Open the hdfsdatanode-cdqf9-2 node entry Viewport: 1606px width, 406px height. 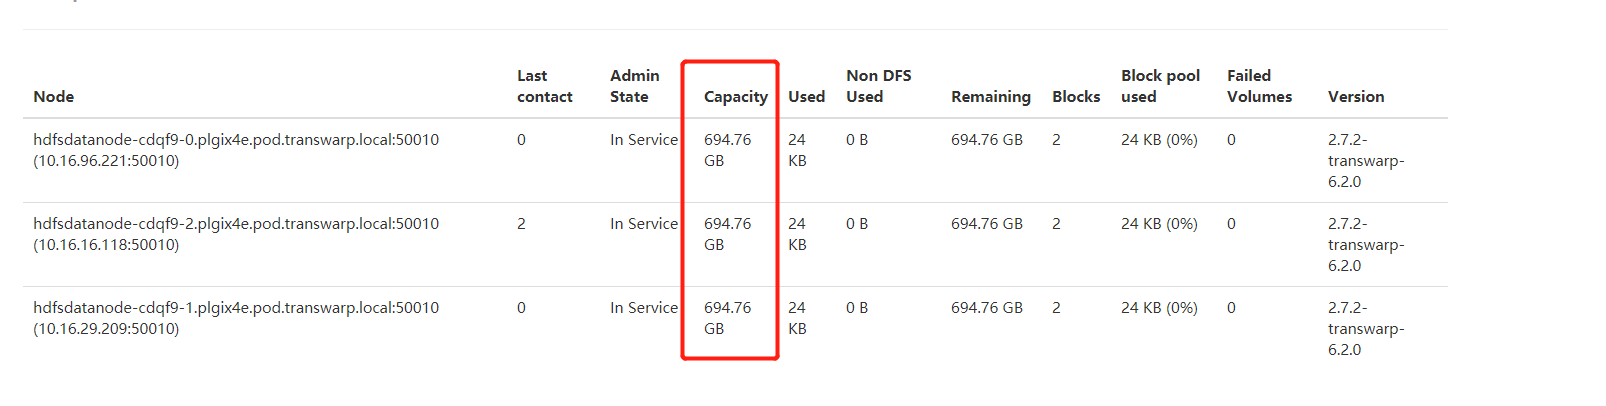pyautogui.click(x=236, y=224)
